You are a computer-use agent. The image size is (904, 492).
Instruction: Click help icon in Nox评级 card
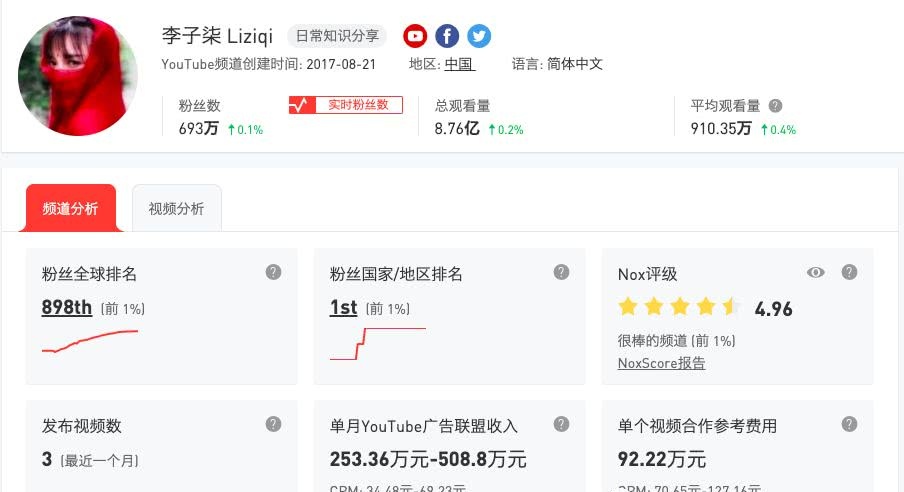[x=849, y=272]
